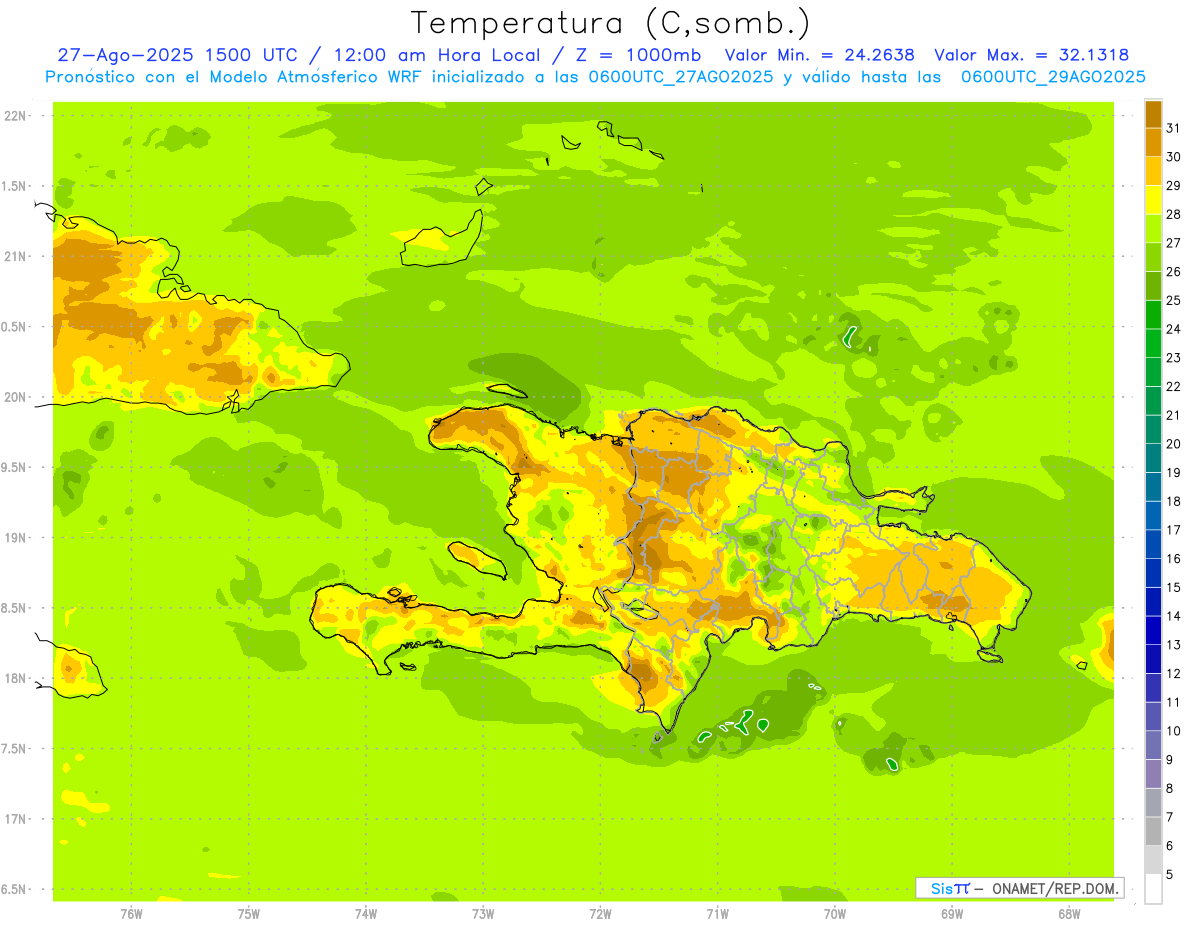Click the "18N" latitude axis label

click(x=15, y=679)
